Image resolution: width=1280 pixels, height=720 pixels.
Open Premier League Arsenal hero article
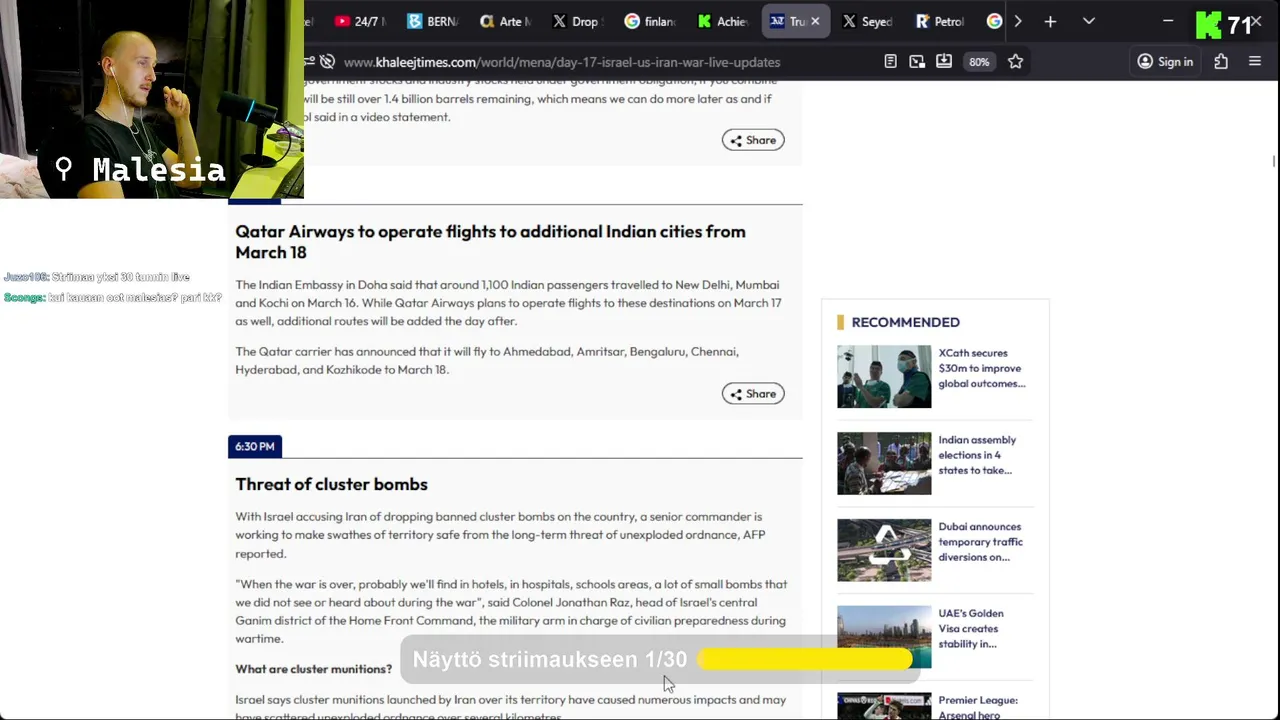click(x=978, y=707)
